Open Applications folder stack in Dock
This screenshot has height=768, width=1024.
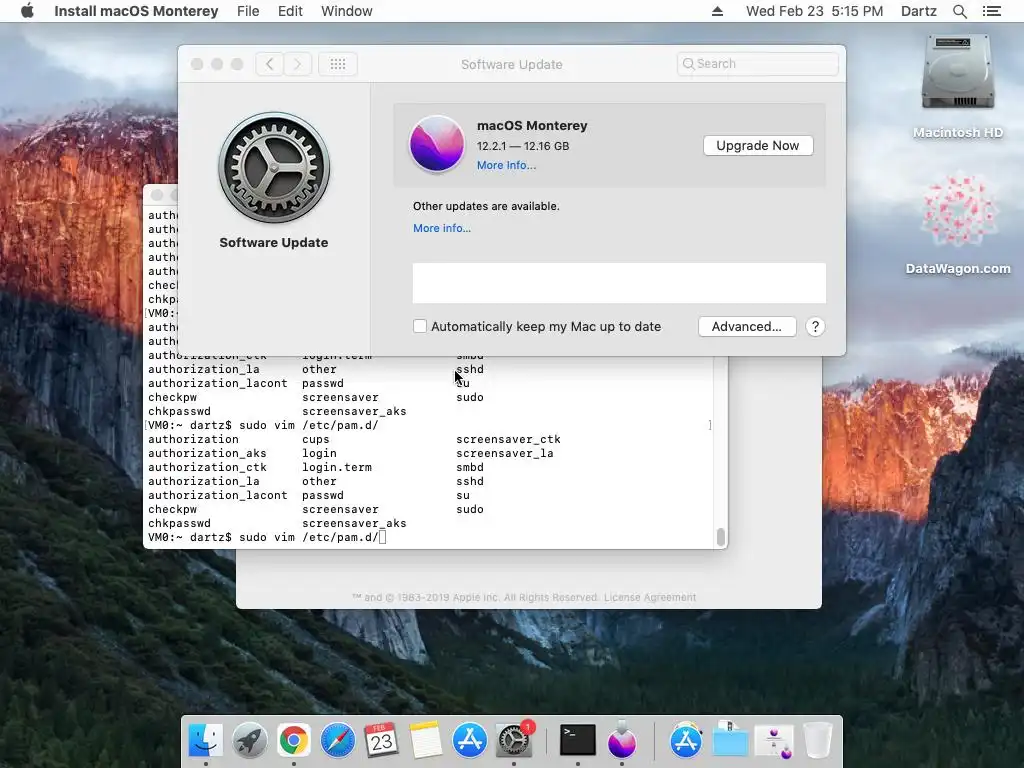[x=686, y=740]
